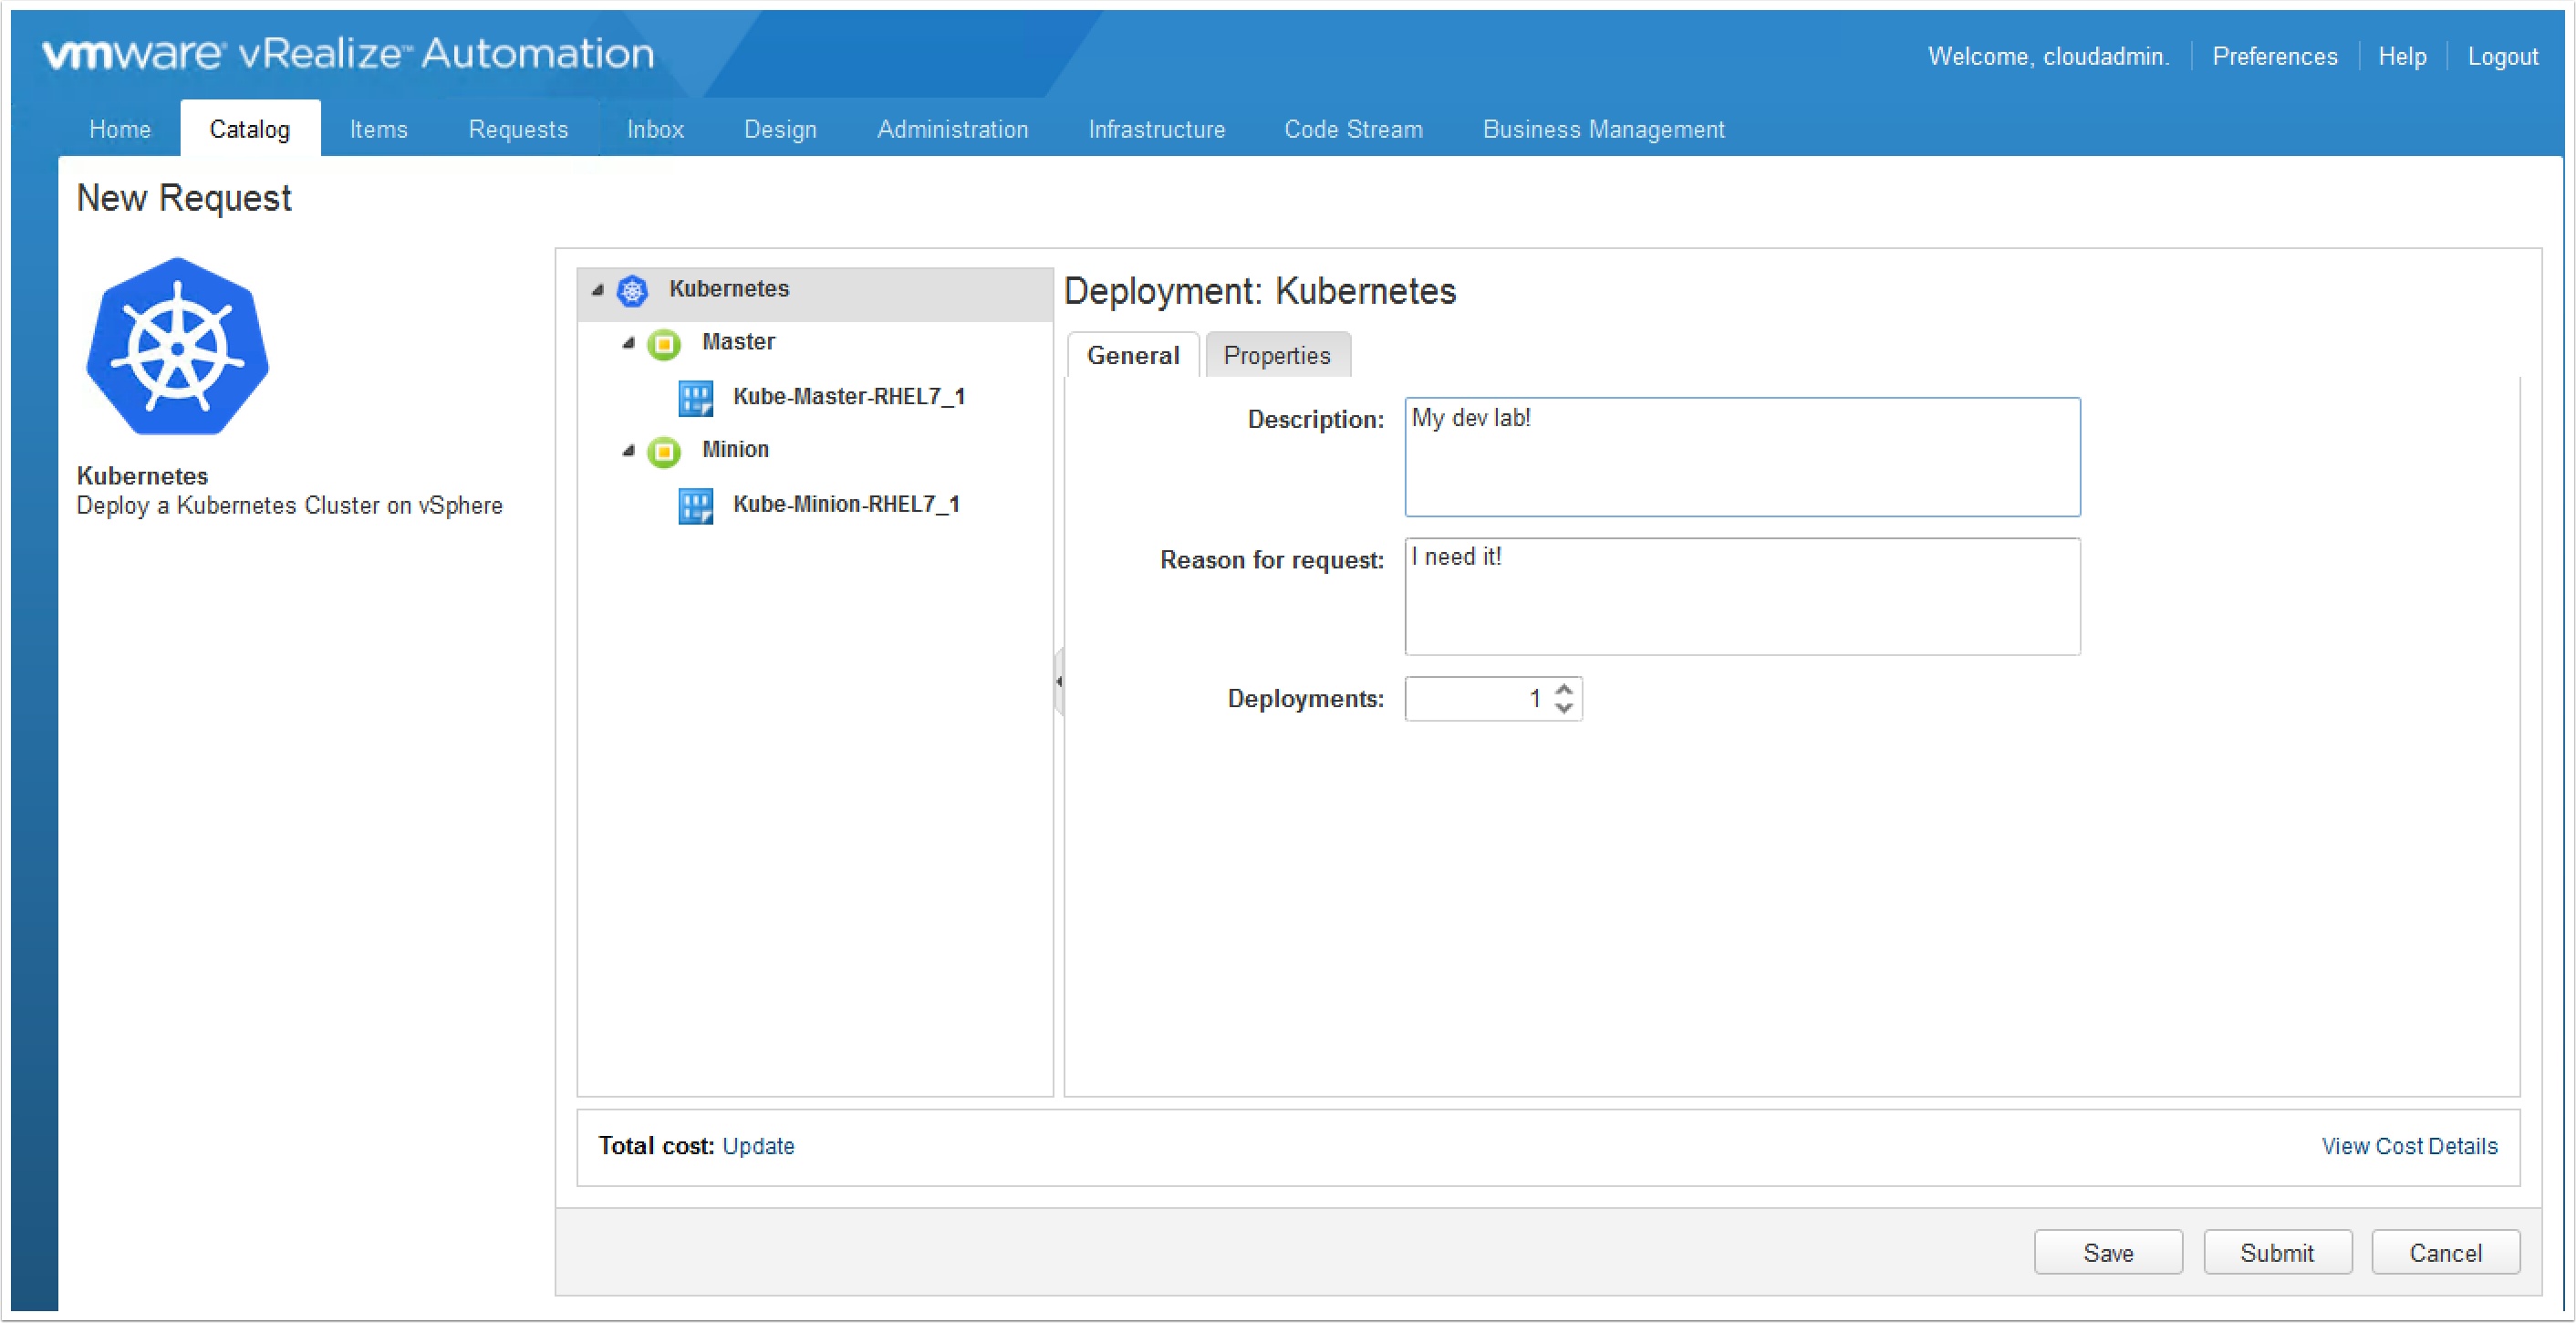Collapse the Kubernetes root tree node
Image resolution: width=2576 pixels, height=1323 pixels.
point(598,290)
